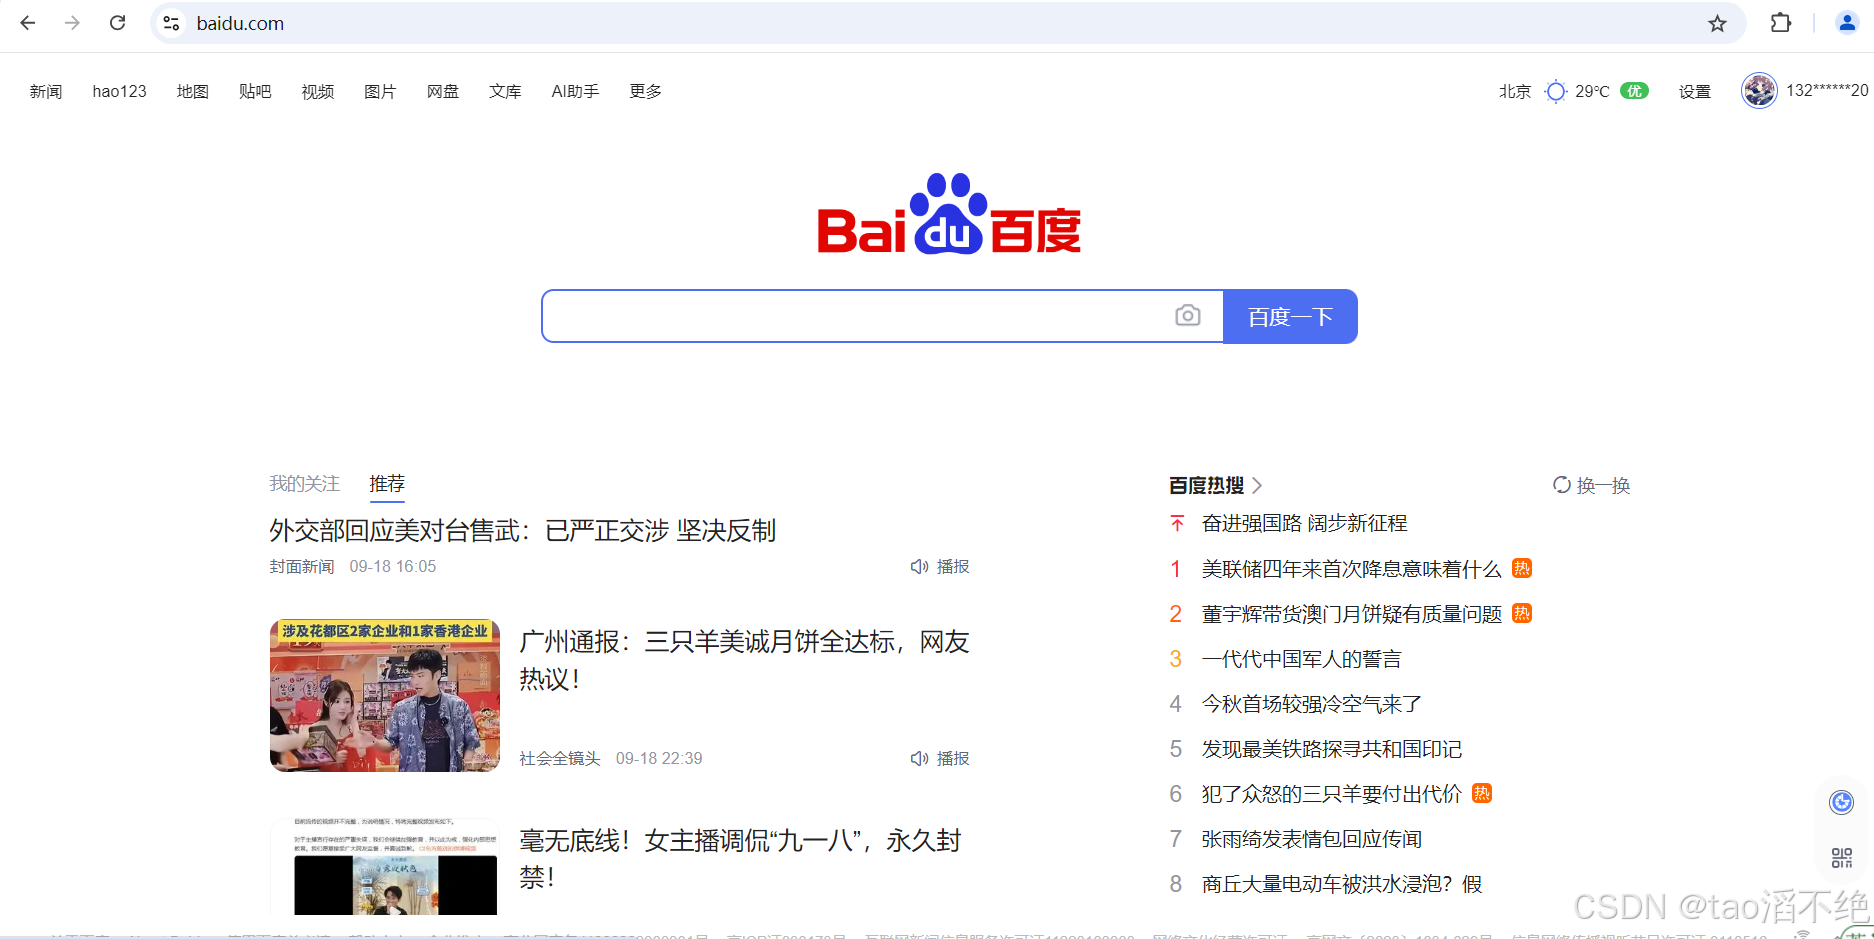The height and width of the screenshot is (939, 1874).
Task: Open hot search 奋进强国路 阔步新征程
Action: [x=1304, y=523]
